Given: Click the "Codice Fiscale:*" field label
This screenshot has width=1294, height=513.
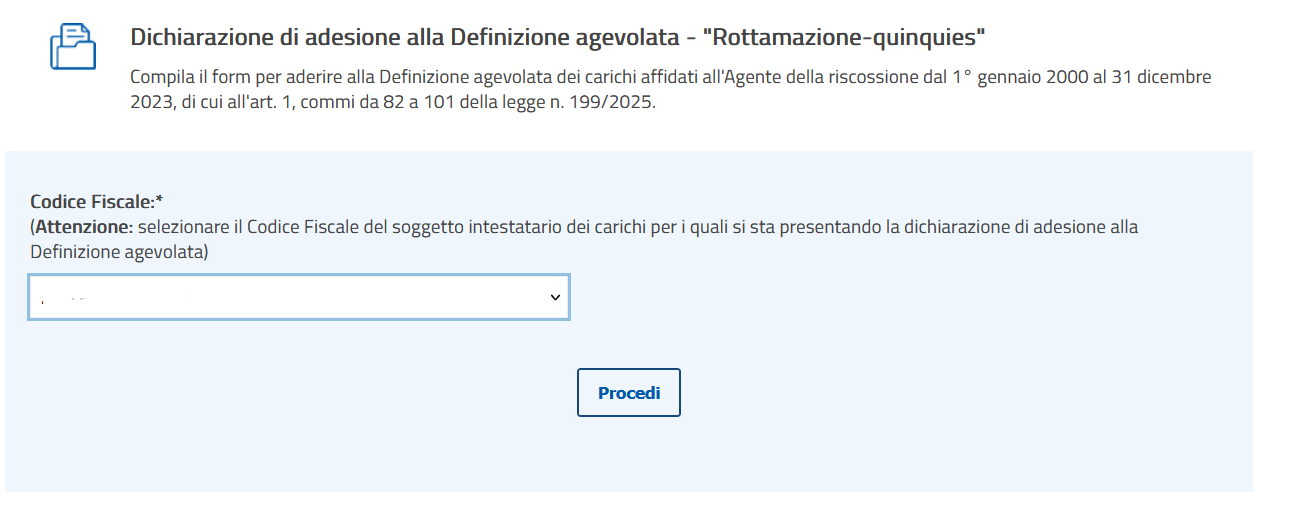Looking at the screenshot, I should pos(94,201).
